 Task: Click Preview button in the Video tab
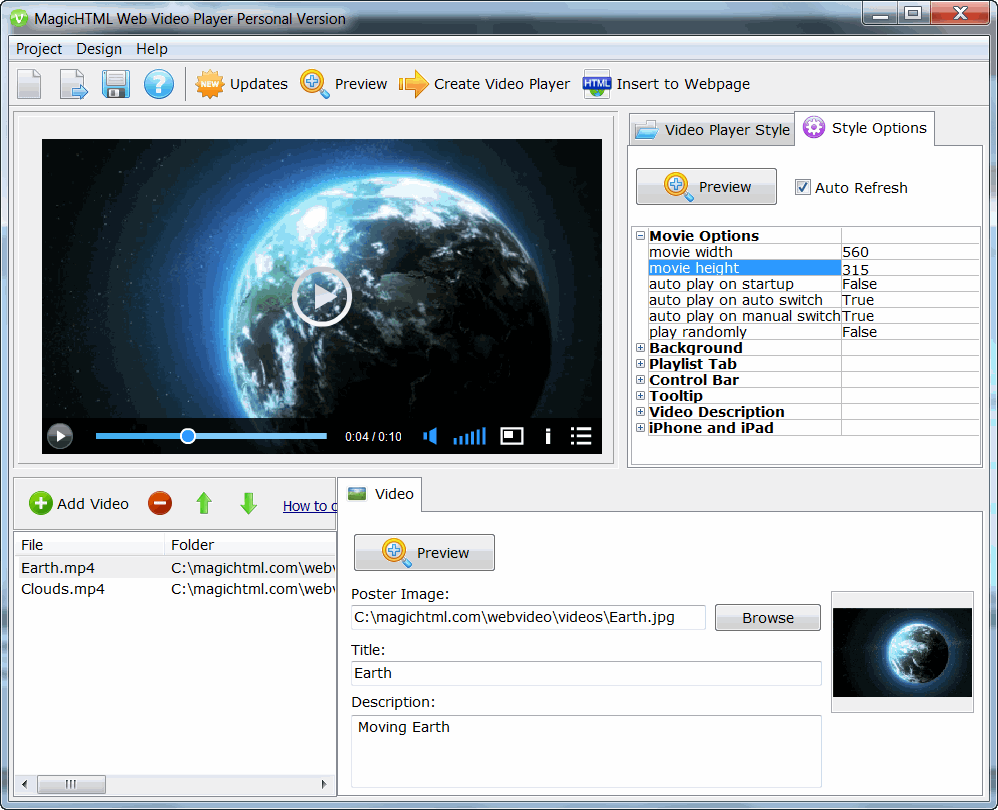[425, 552]
